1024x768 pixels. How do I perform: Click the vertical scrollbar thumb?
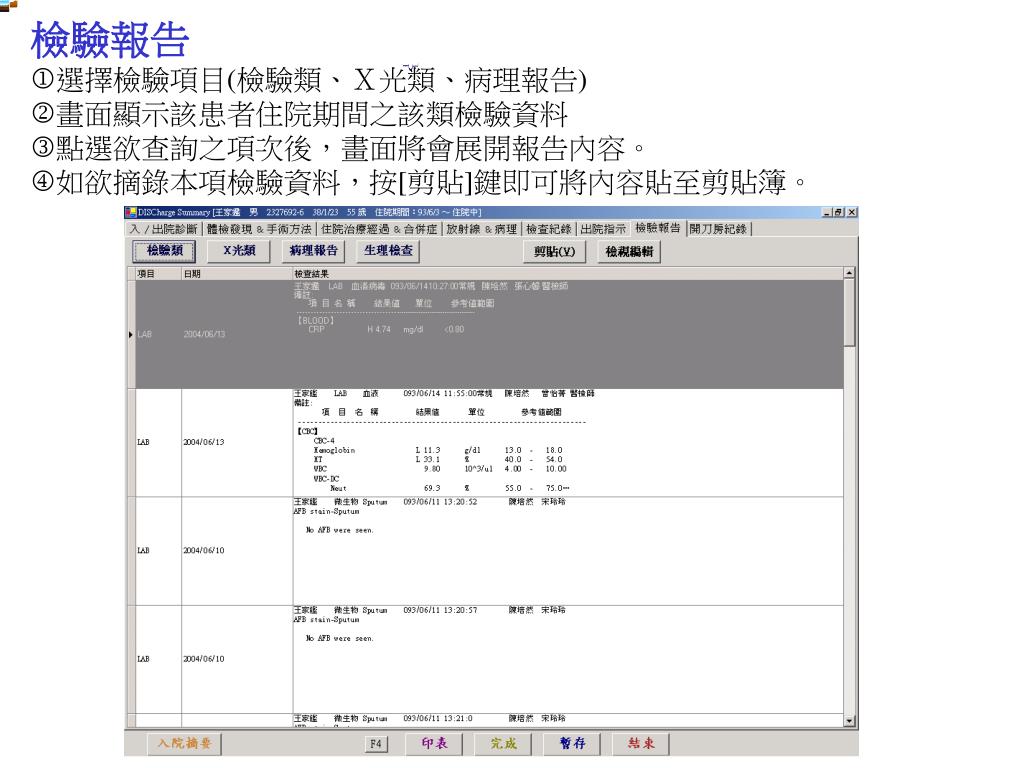[849, 312]
